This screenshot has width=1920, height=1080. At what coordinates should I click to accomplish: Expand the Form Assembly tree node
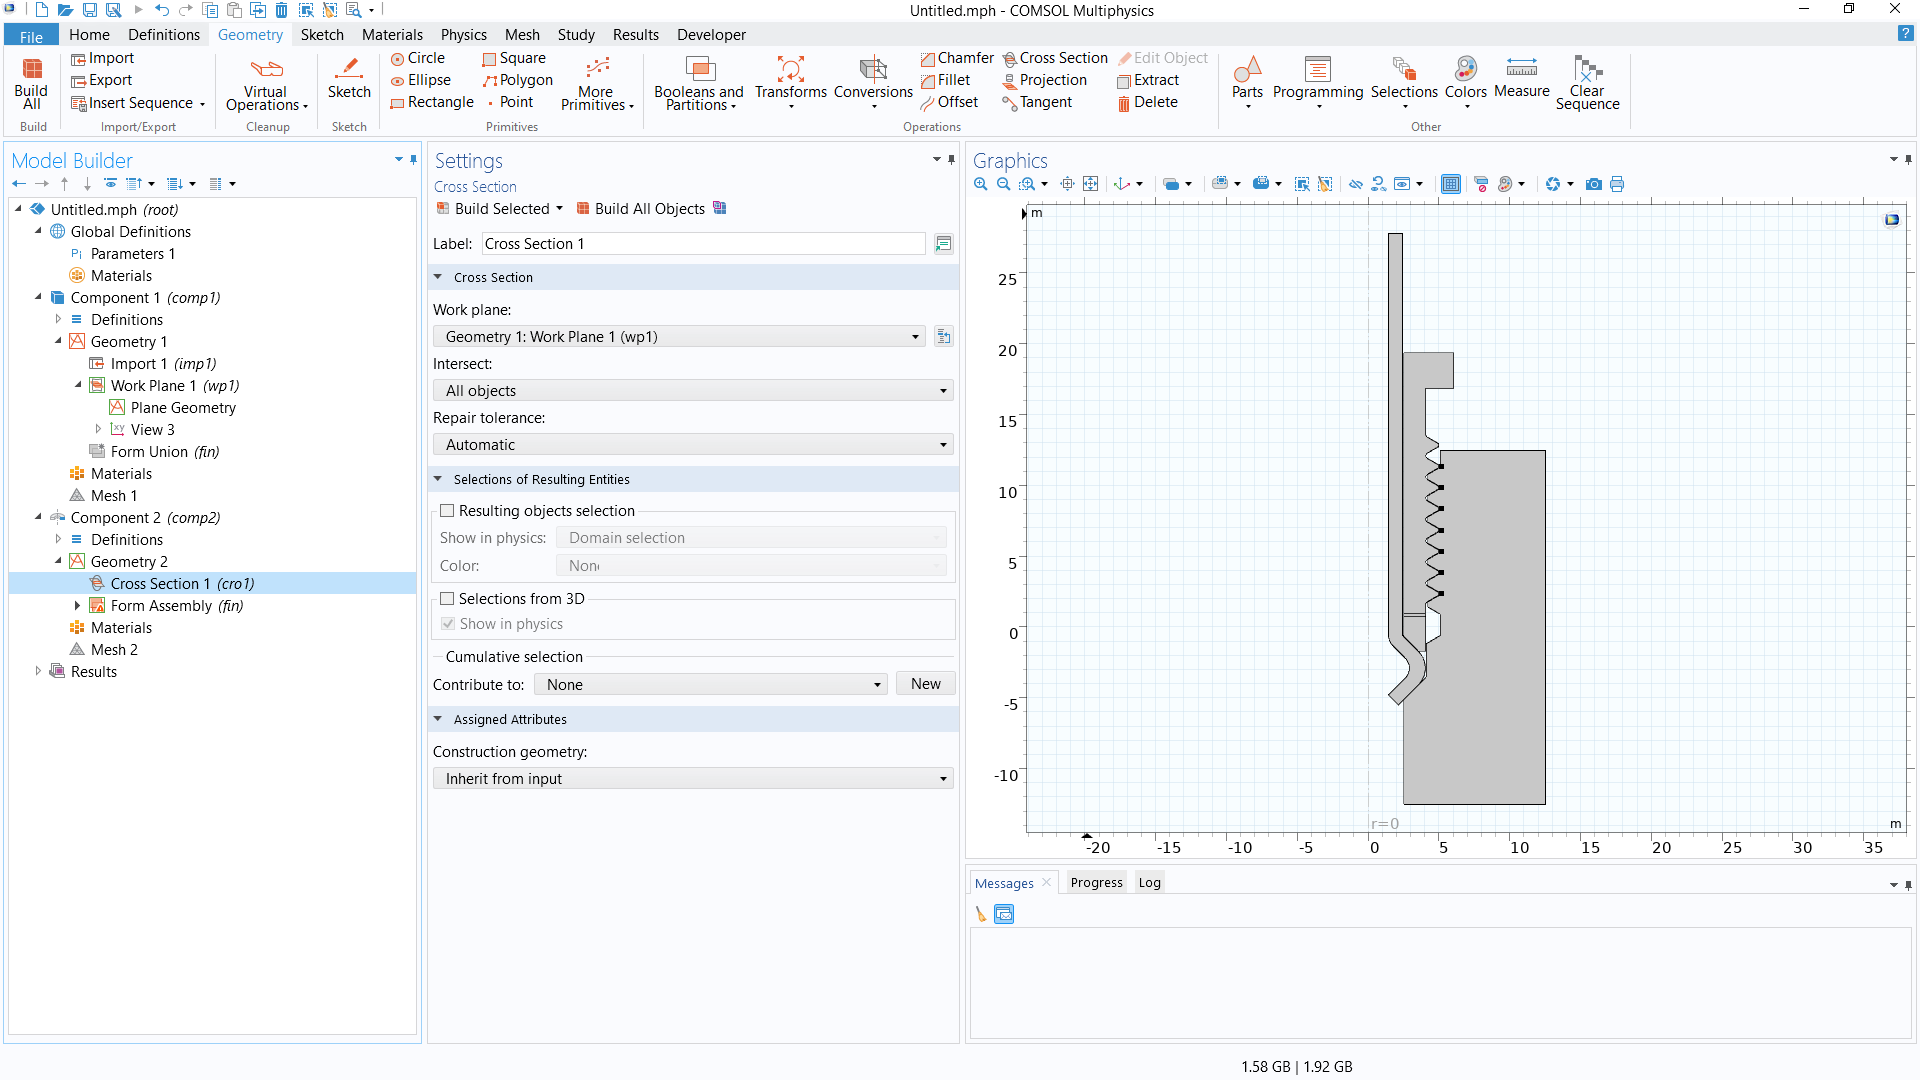point(78,606)
